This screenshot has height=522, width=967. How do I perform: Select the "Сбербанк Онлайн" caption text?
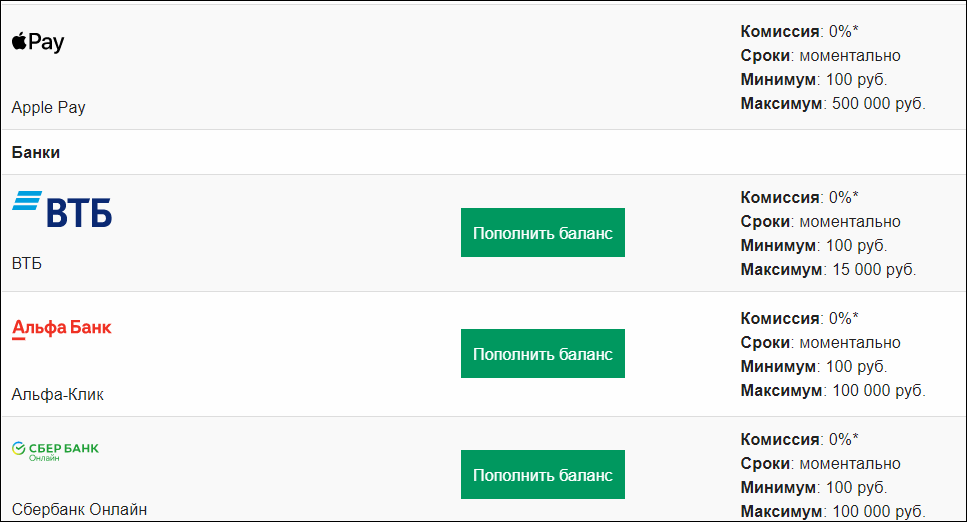pos(79,510)
